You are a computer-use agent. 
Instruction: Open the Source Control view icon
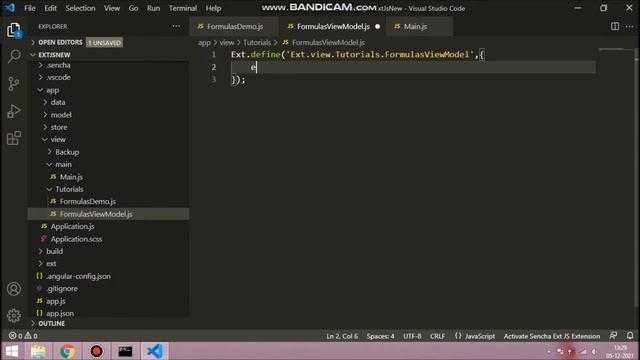(x=13, y=84)
